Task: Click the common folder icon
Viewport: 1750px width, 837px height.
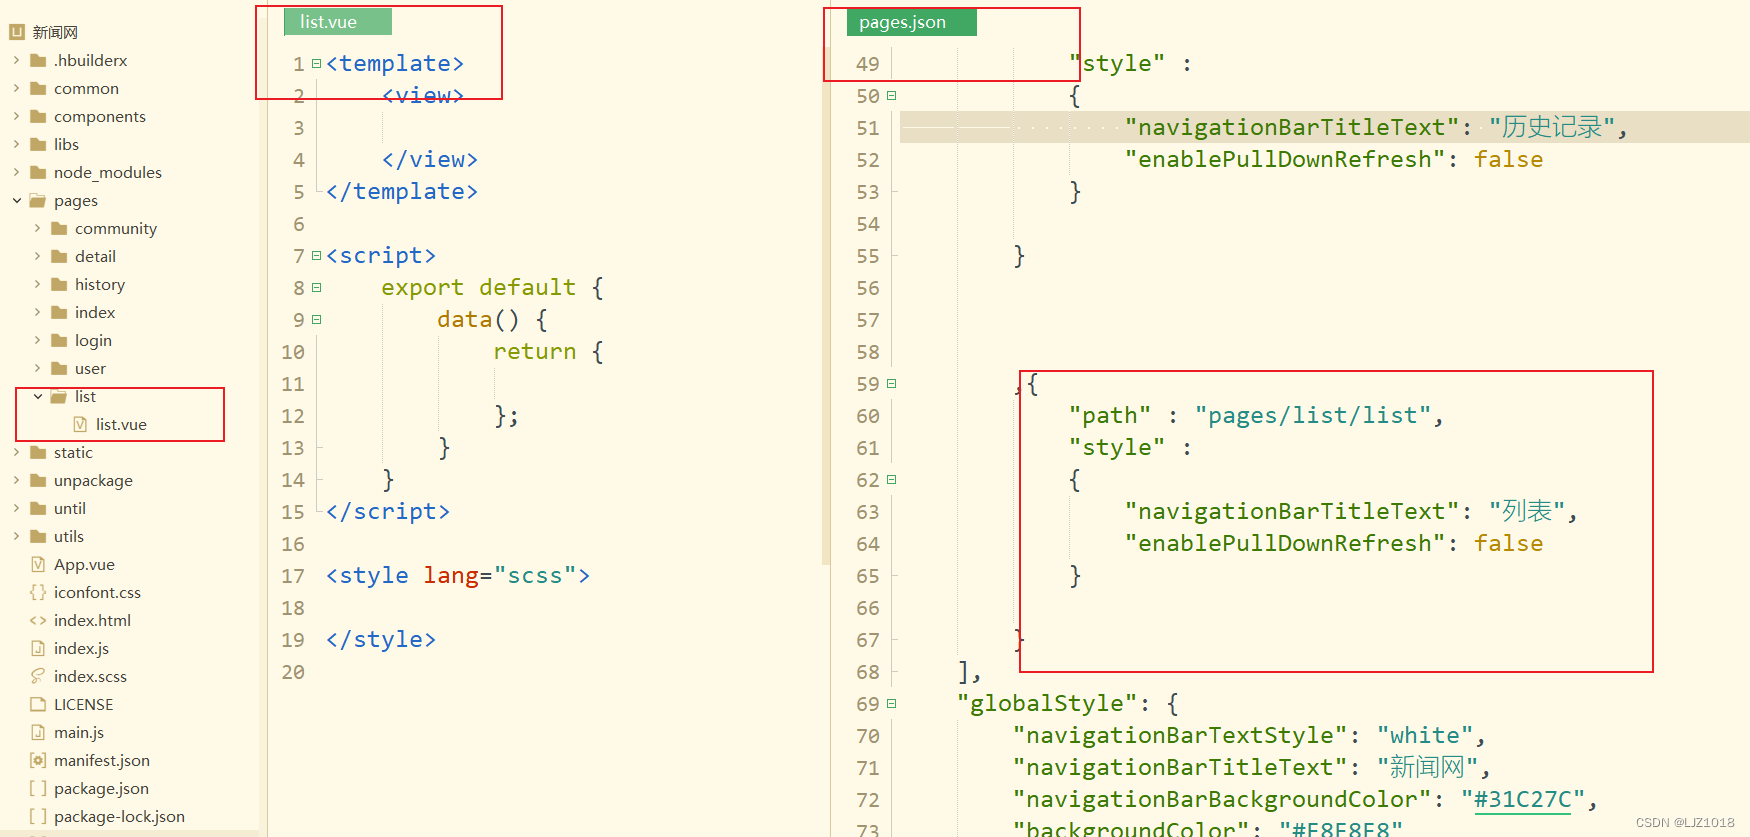Action: (38, 88)
